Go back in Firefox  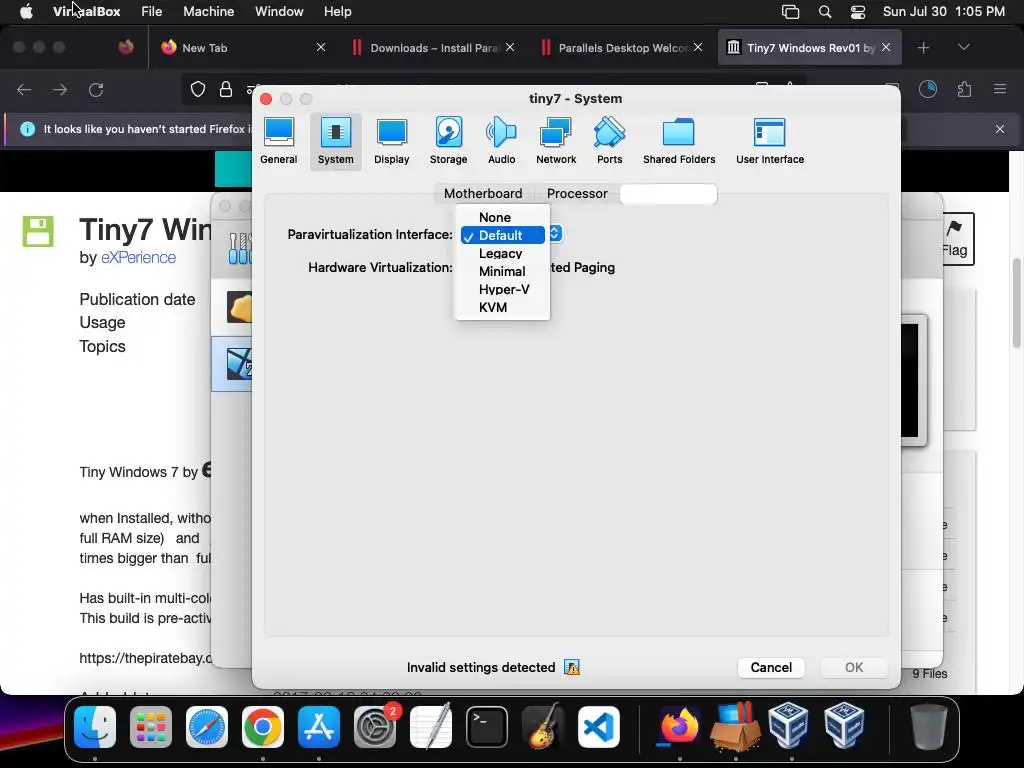tap(24, 89)
